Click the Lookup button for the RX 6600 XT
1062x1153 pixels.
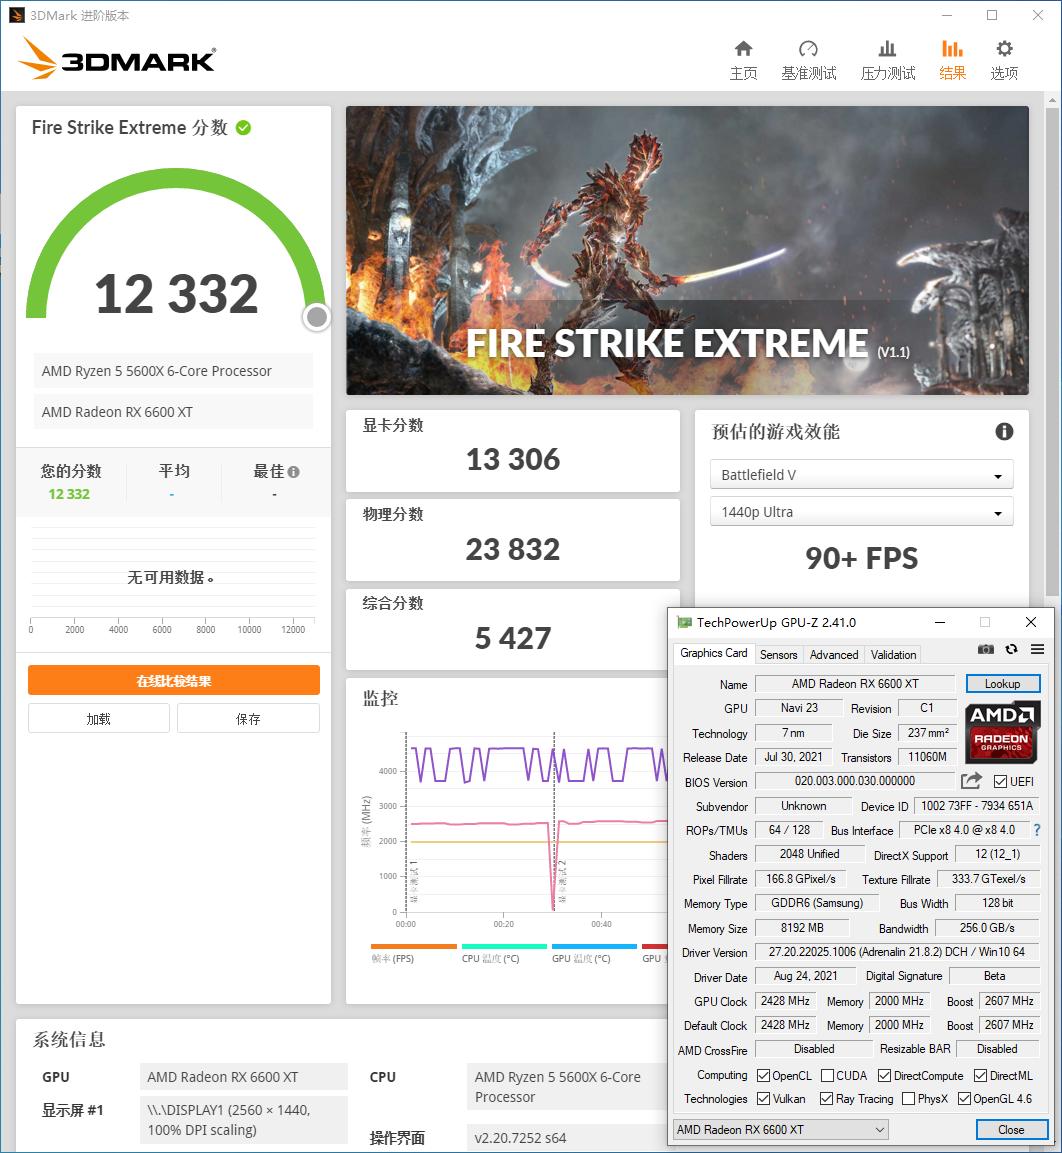(x=1003, y=683)
